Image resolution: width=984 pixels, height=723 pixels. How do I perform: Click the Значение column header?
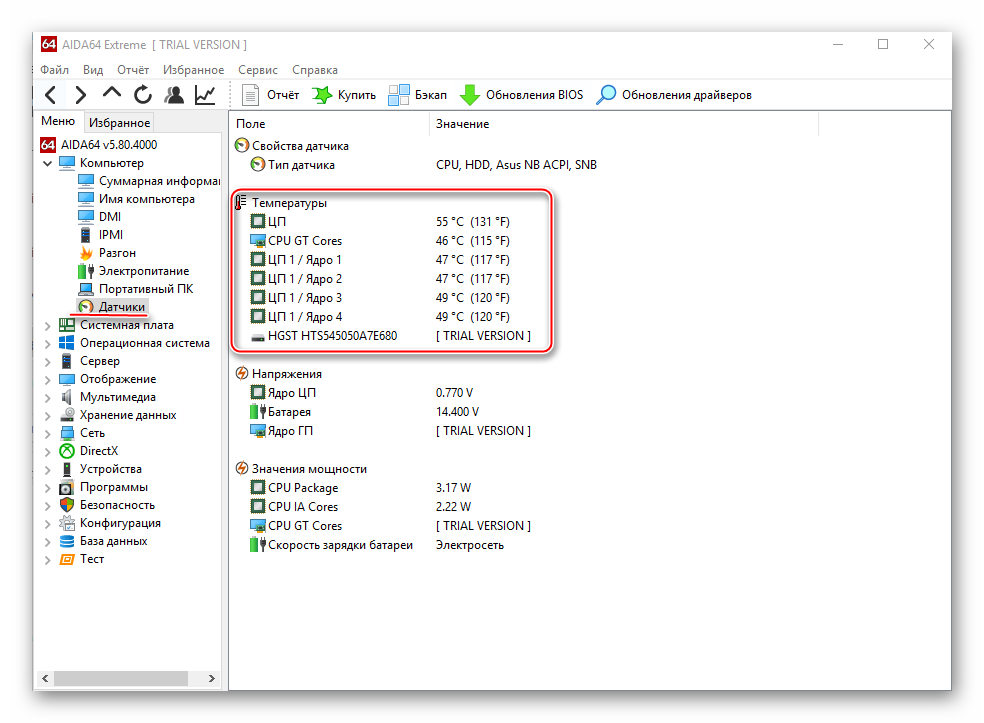(x=462, y=124)
